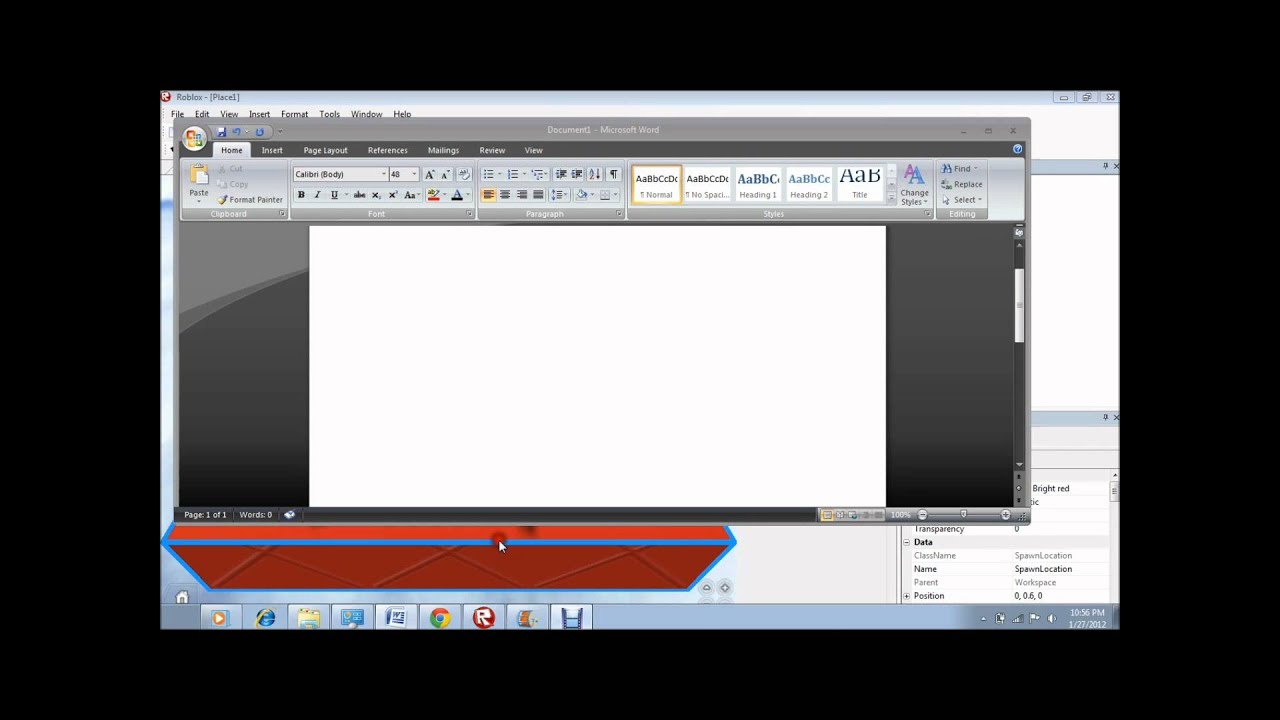The image size is (1280, 720).
Task: Open Google Chrome from the taskbar
Action: pos(440,619)
